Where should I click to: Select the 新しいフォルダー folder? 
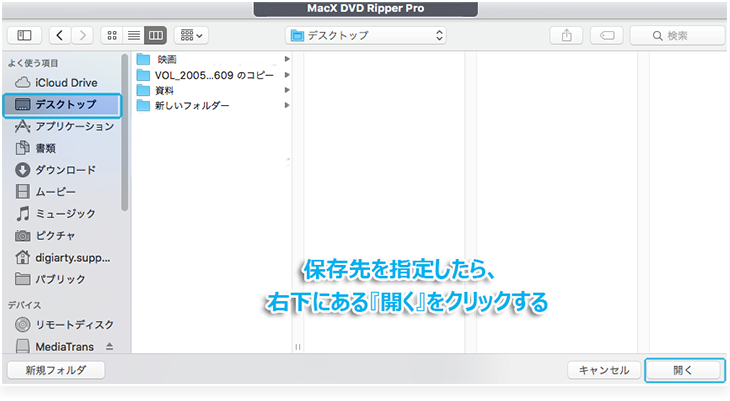[x=214, y=106]
